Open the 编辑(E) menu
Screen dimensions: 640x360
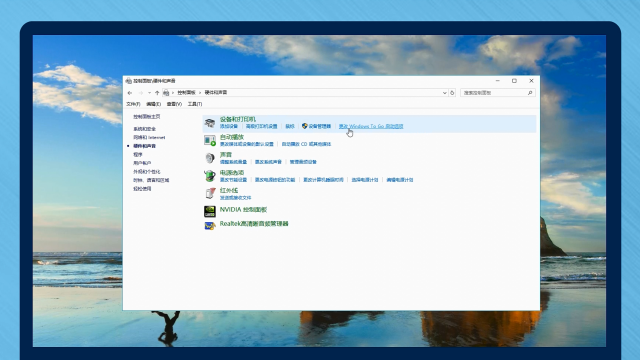(x=153, y=104)
